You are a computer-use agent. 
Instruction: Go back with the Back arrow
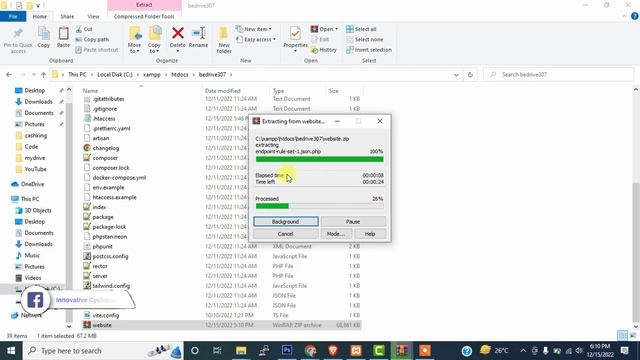coord(9,75)
